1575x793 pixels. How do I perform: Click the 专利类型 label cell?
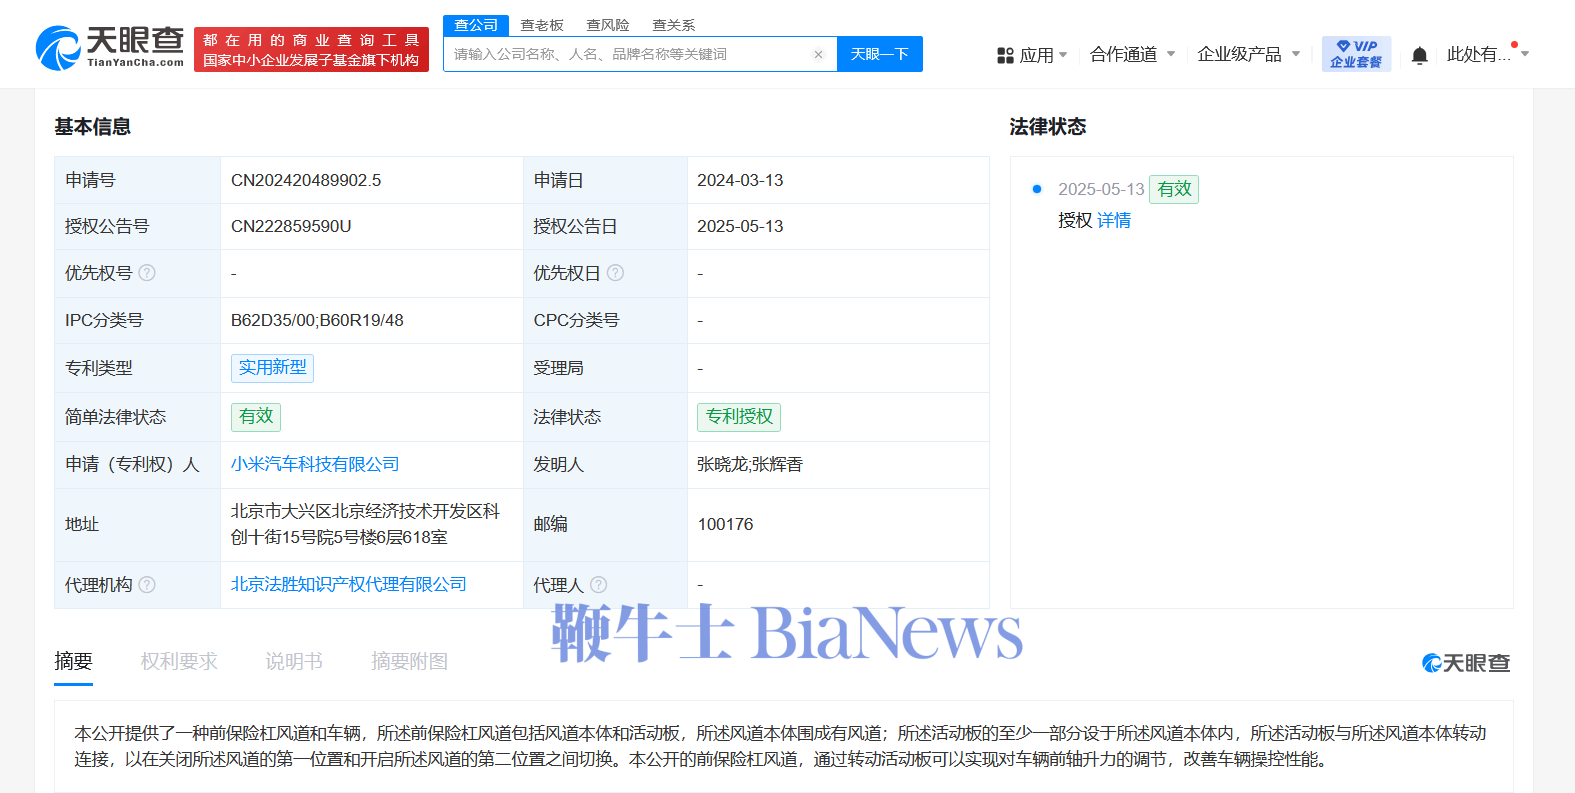137,368
